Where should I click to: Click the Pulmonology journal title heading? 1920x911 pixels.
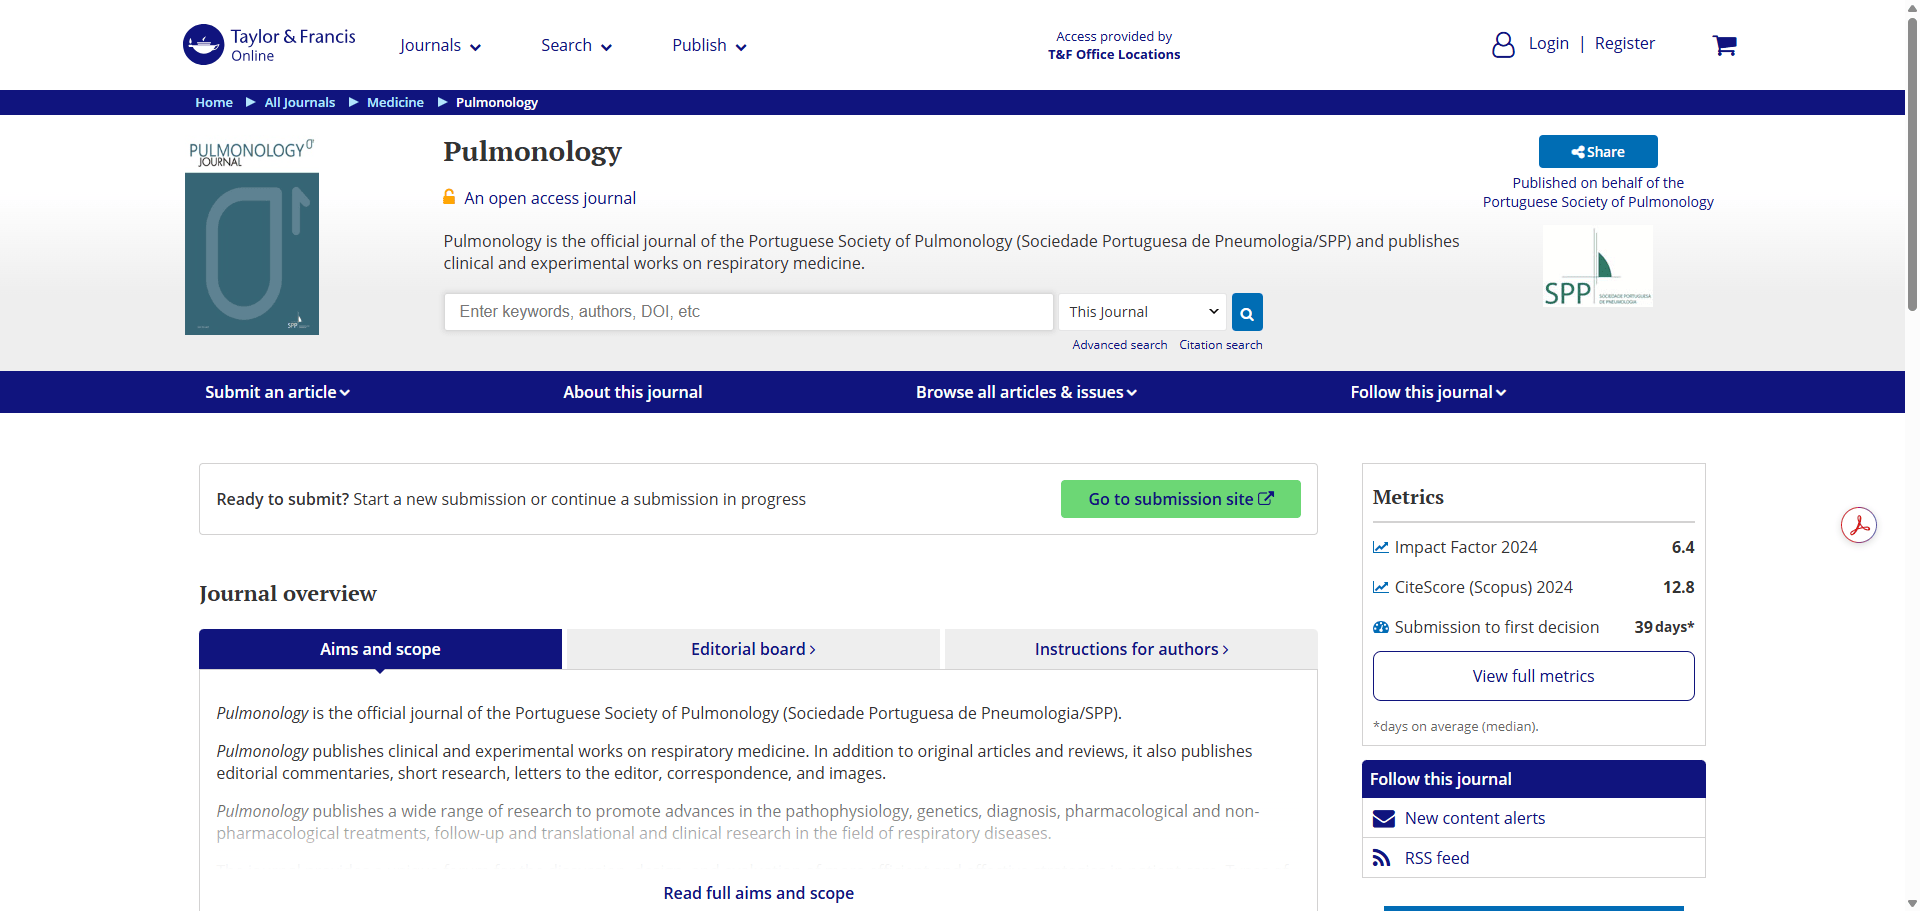point(532,152)
